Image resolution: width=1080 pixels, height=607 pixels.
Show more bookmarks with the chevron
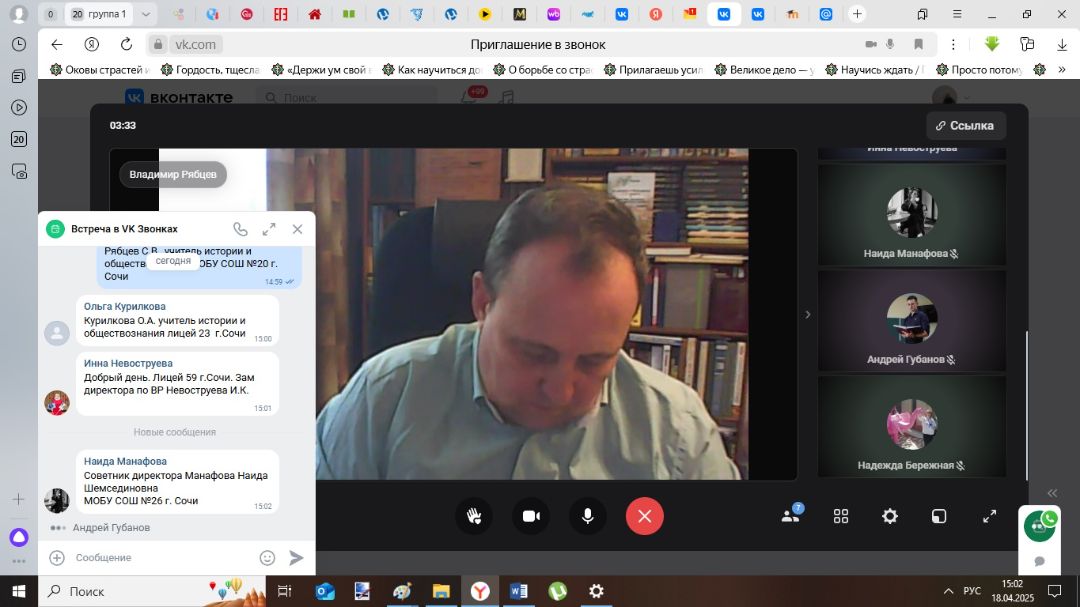[1062, 70]
